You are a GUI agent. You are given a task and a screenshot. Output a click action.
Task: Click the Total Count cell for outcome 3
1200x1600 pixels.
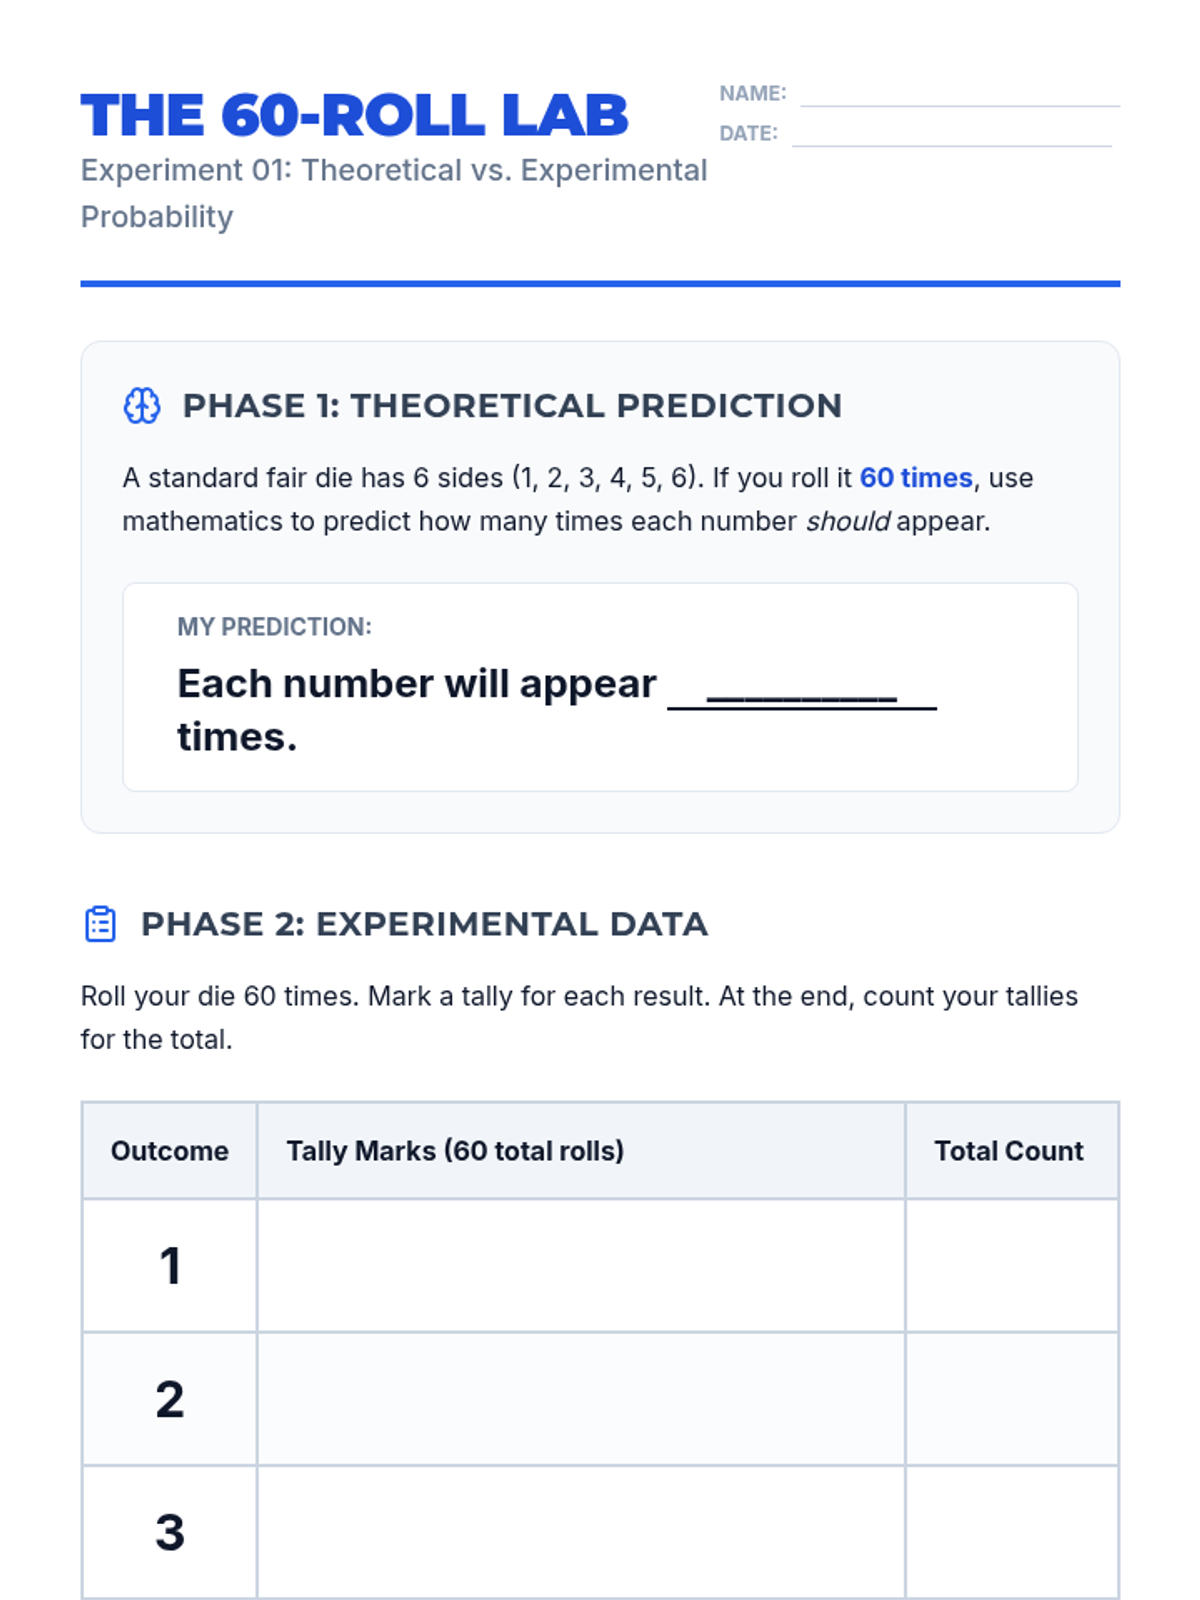pos(1011,1531)
